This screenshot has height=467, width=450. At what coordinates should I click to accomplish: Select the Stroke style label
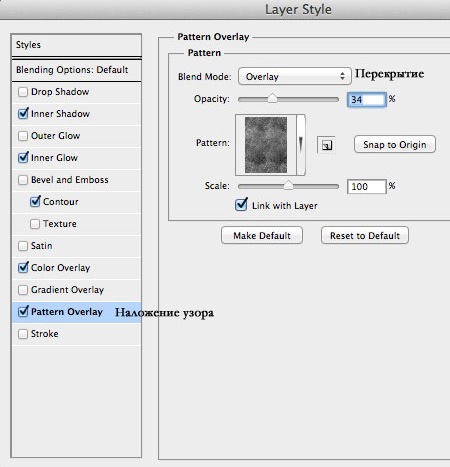click(45, 334)
